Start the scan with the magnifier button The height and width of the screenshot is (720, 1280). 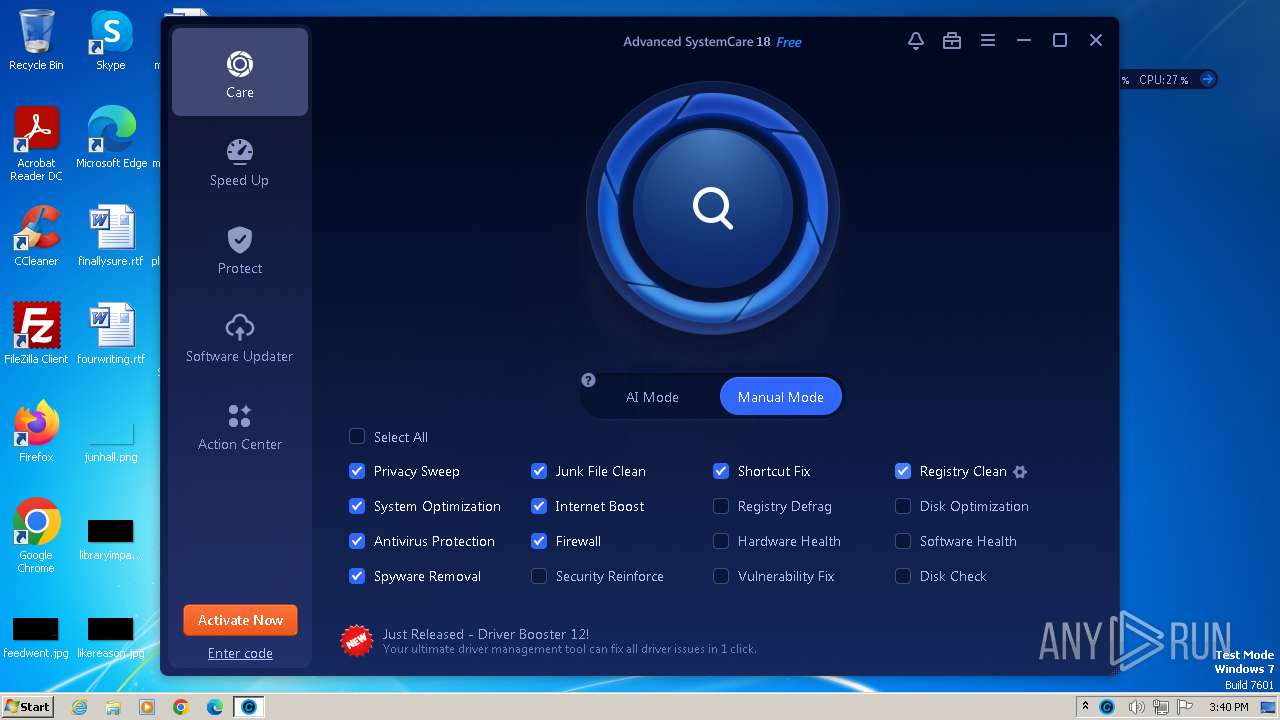pos(713,208)
